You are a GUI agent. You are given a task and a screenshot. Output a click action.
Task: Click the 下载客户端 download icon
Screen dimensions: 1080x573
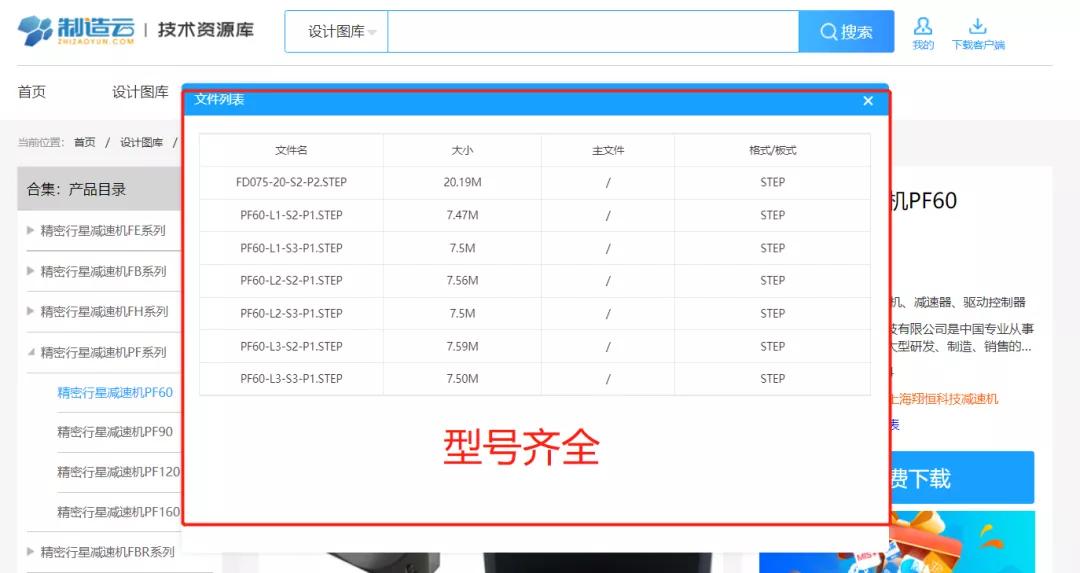977,34
